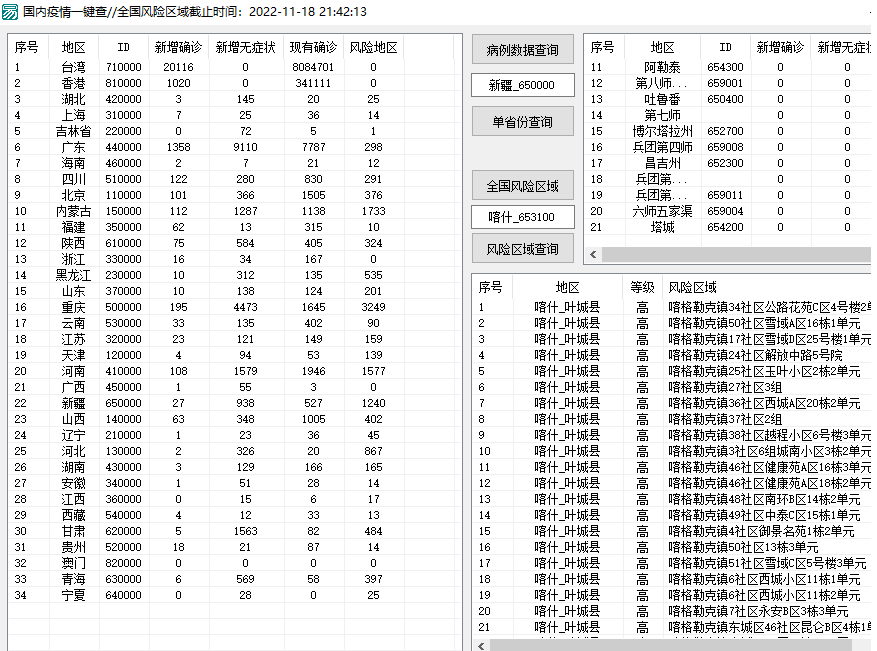Click the 风险地区 column header
The height and width of the screenshot is (651, 877).
tap(373, 48)
